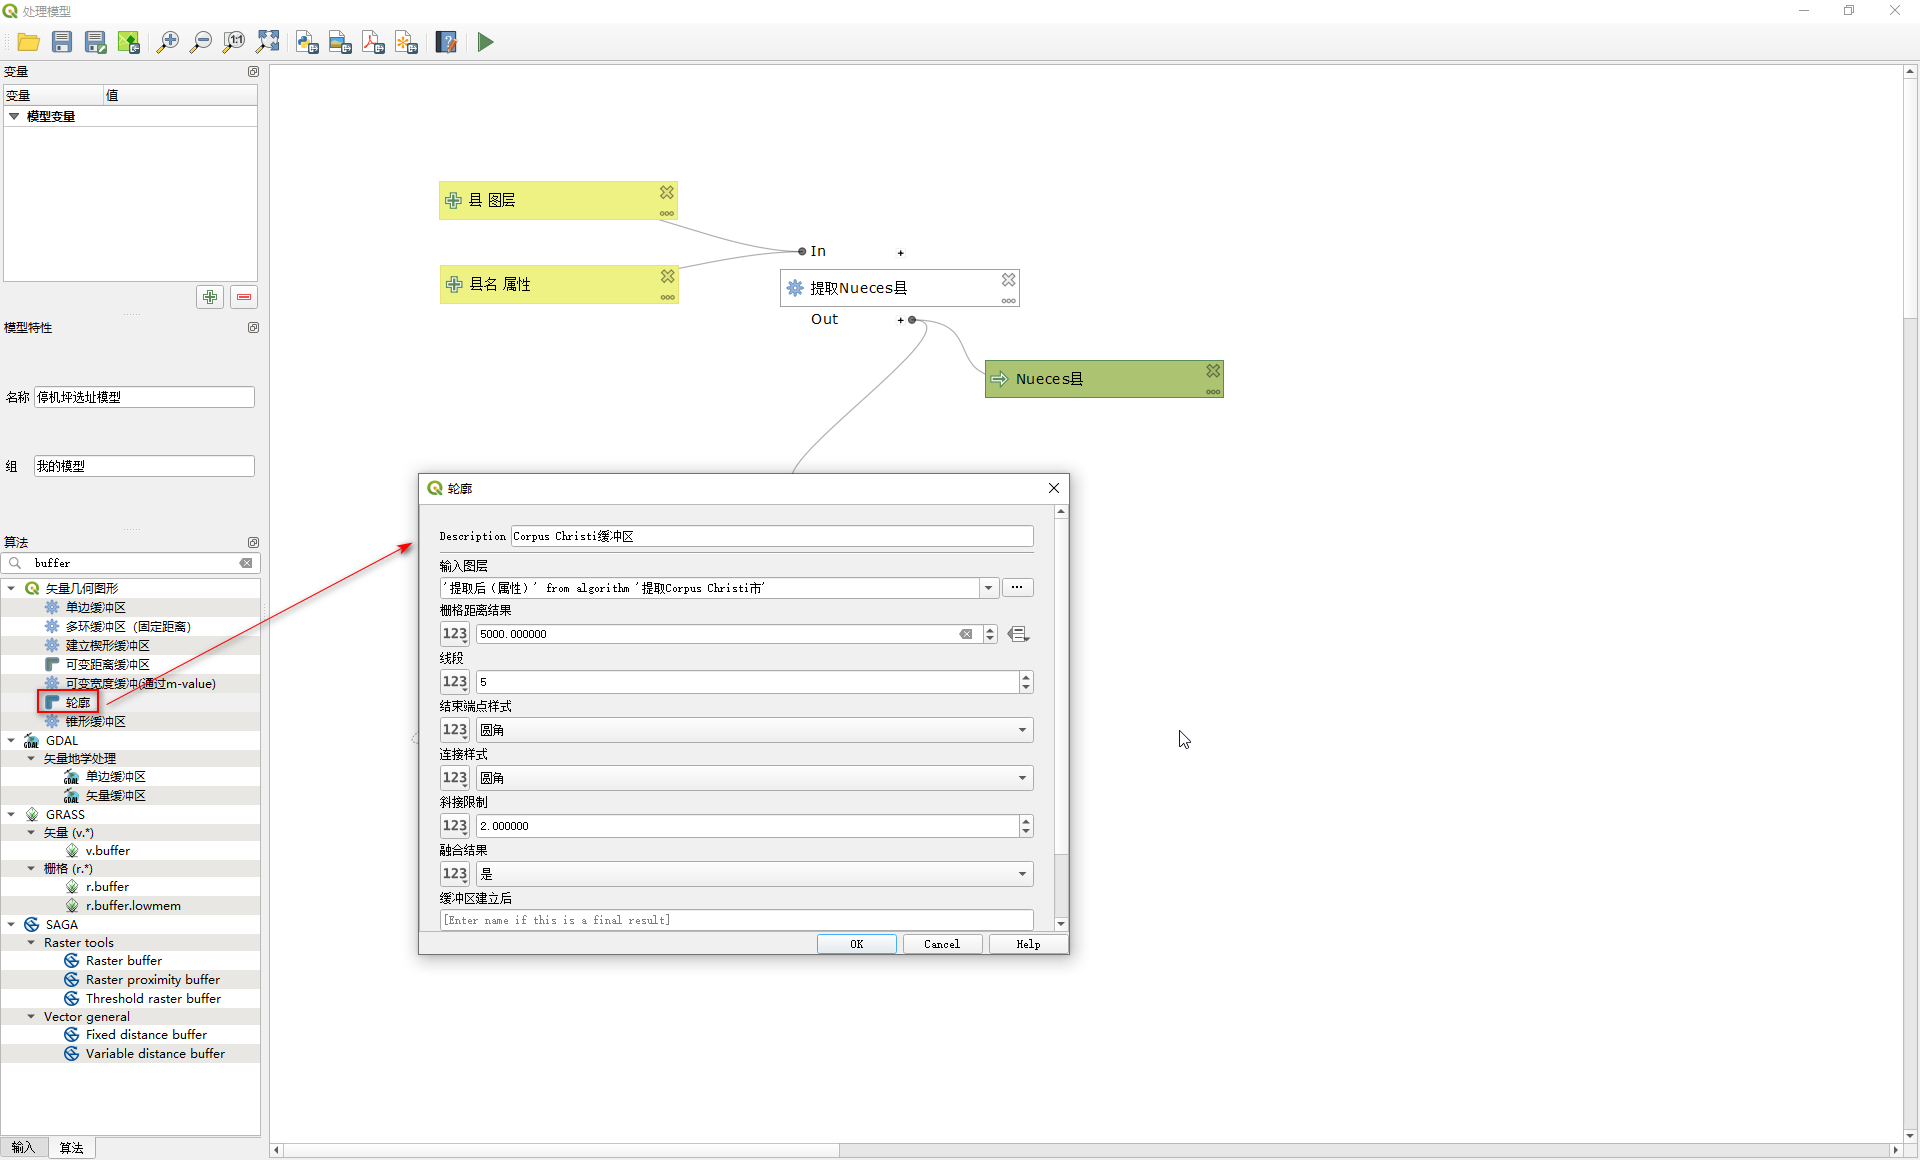Click the data-defined override for distance

tap(1018, 634)
